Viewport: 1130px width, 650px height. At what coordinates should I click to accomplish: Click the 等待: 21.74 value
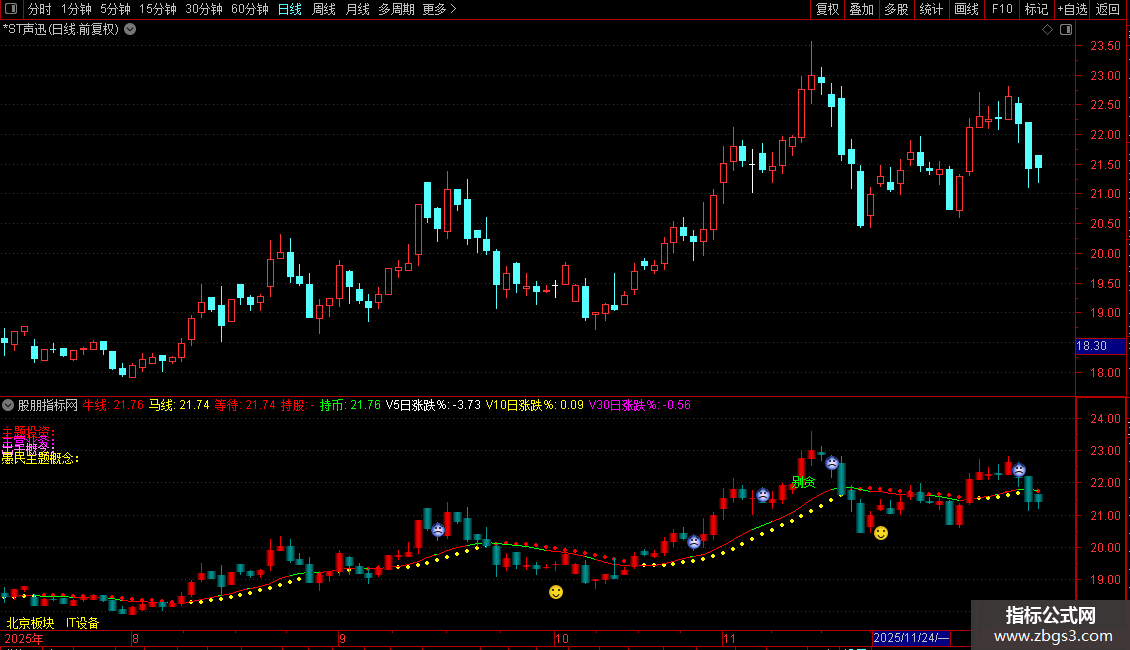(245, 405)
